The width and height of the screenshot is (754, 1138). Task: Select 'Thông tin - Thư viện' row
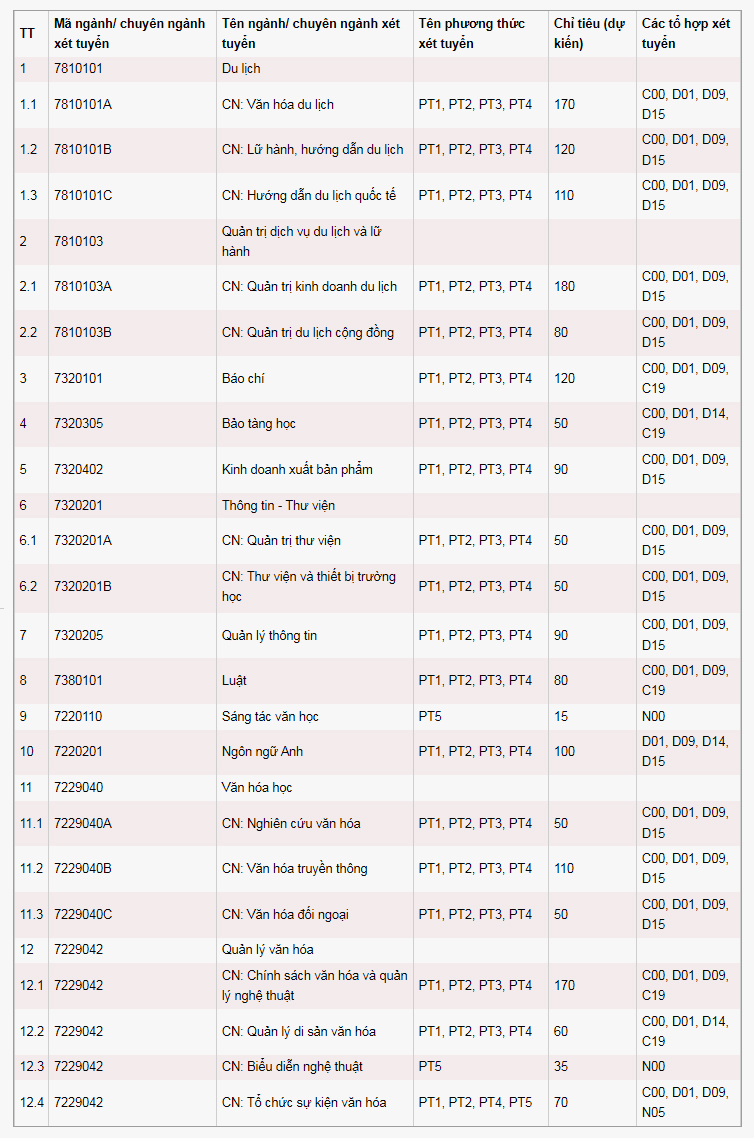tap(377, 505)
